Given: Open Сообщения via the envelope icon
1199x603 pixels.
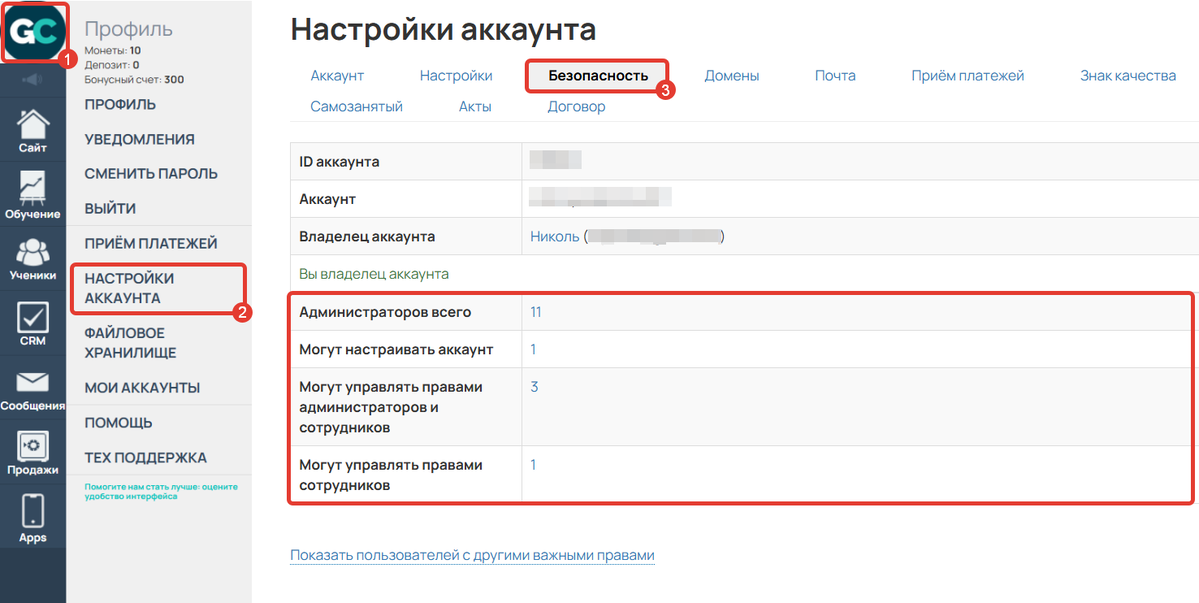Looking at the screenshot, I should [32, 385].
